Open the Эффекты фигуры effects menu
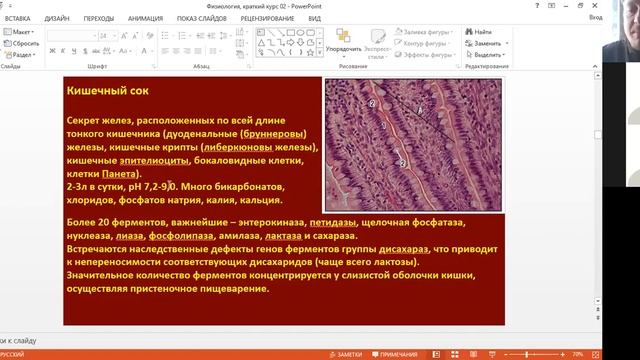Screen dimensions: 640x360 [x=426, y=55]
